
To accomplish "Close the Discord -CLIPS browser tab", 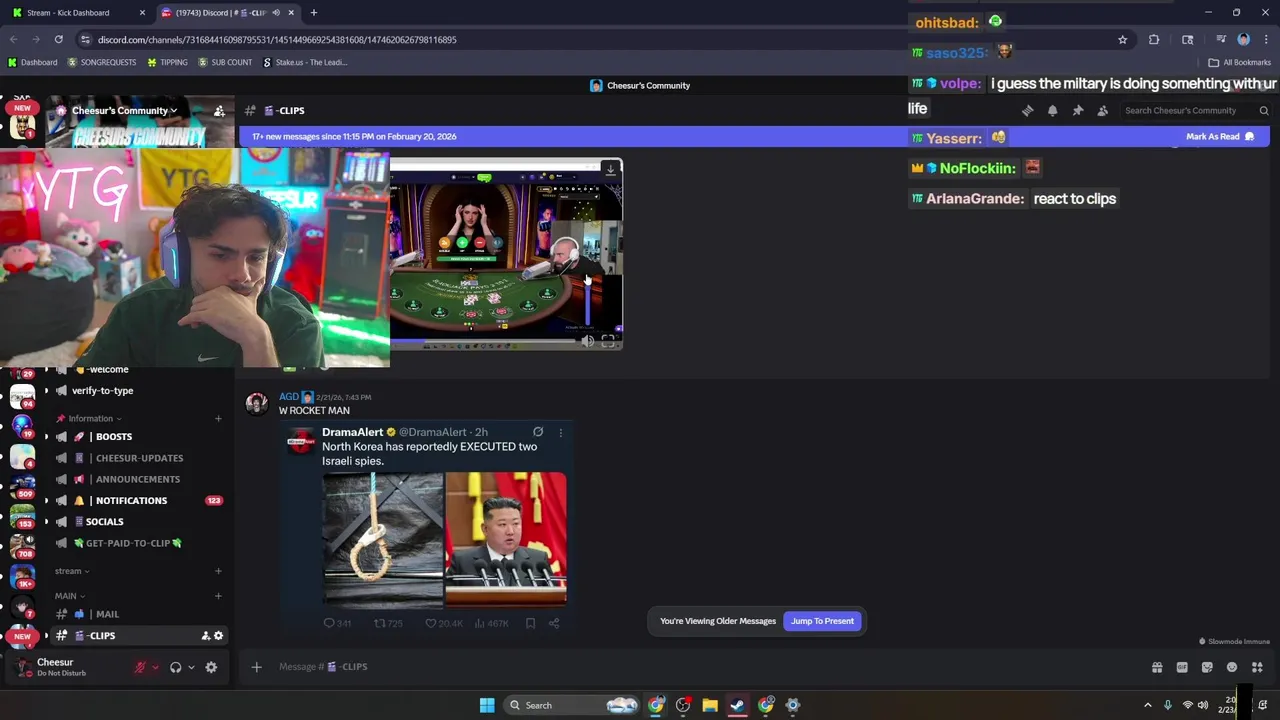I will click(291, 13).
